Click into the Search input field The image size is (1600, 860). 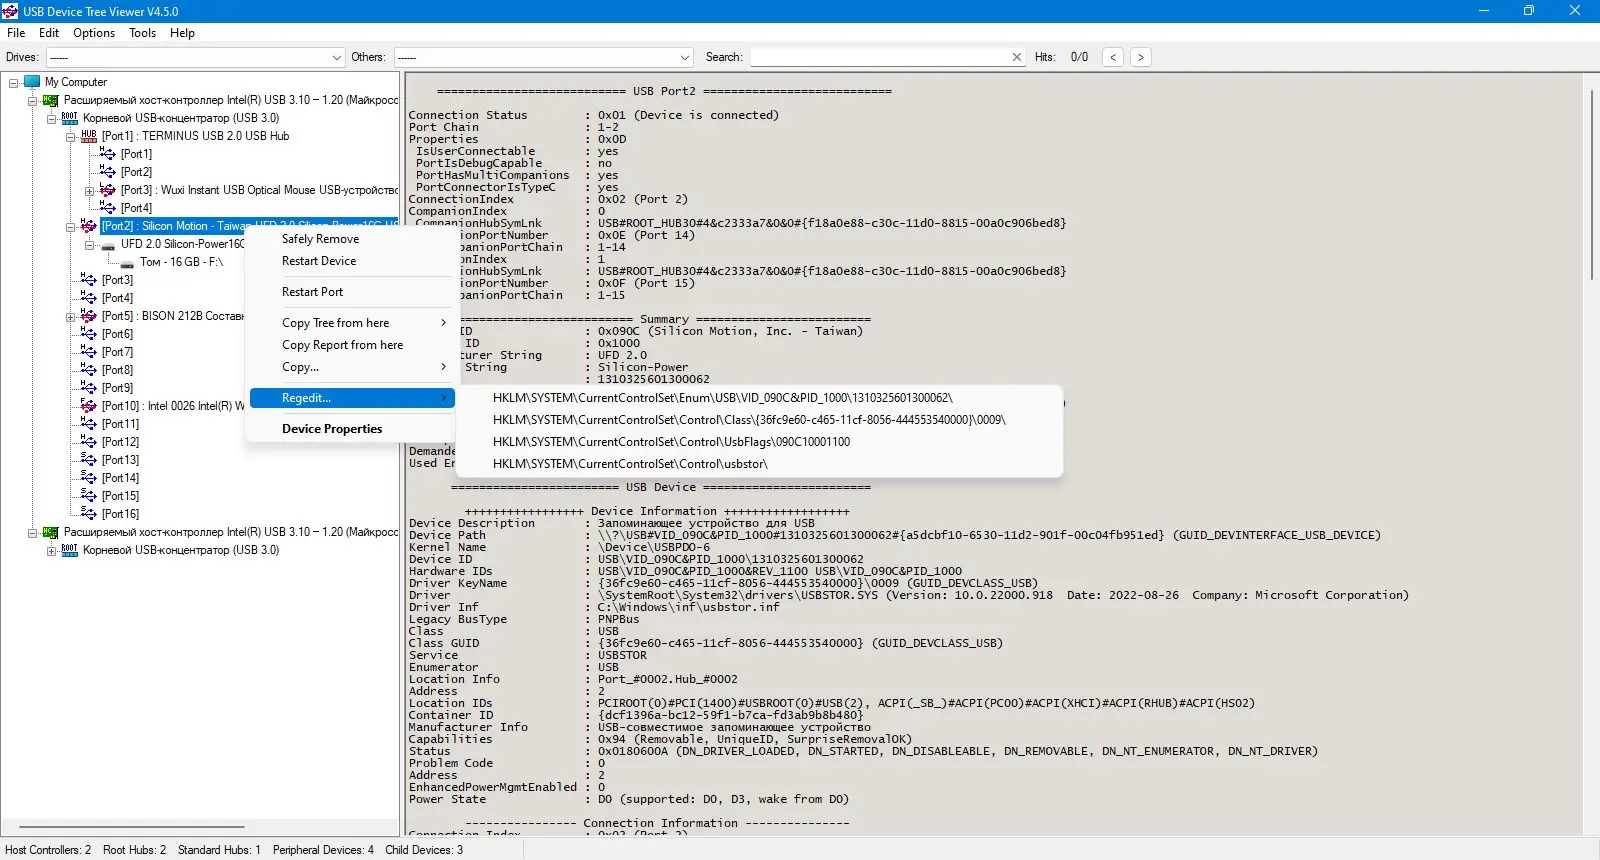(880, 57)
